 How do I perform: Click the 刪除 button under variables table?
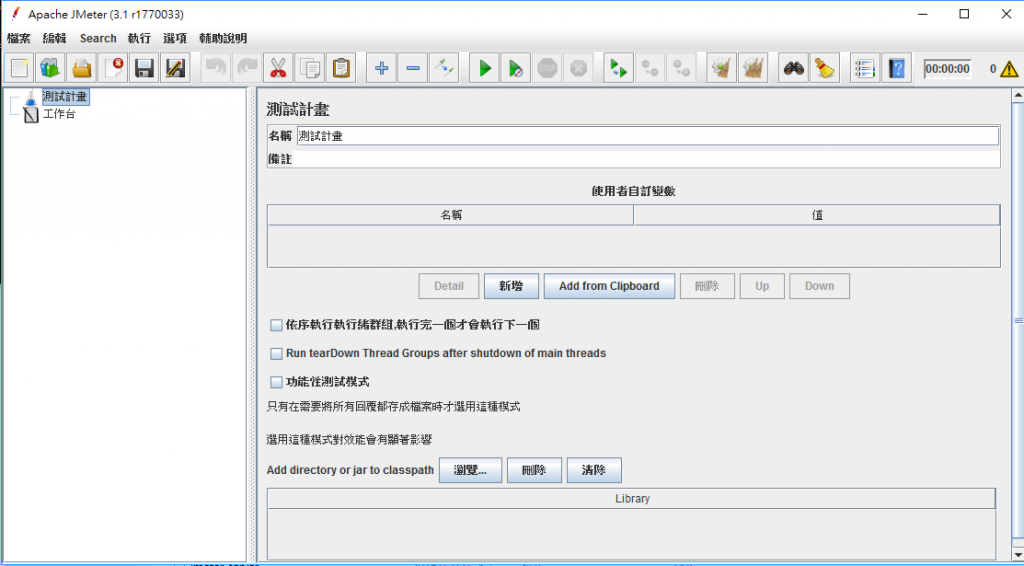707,286
